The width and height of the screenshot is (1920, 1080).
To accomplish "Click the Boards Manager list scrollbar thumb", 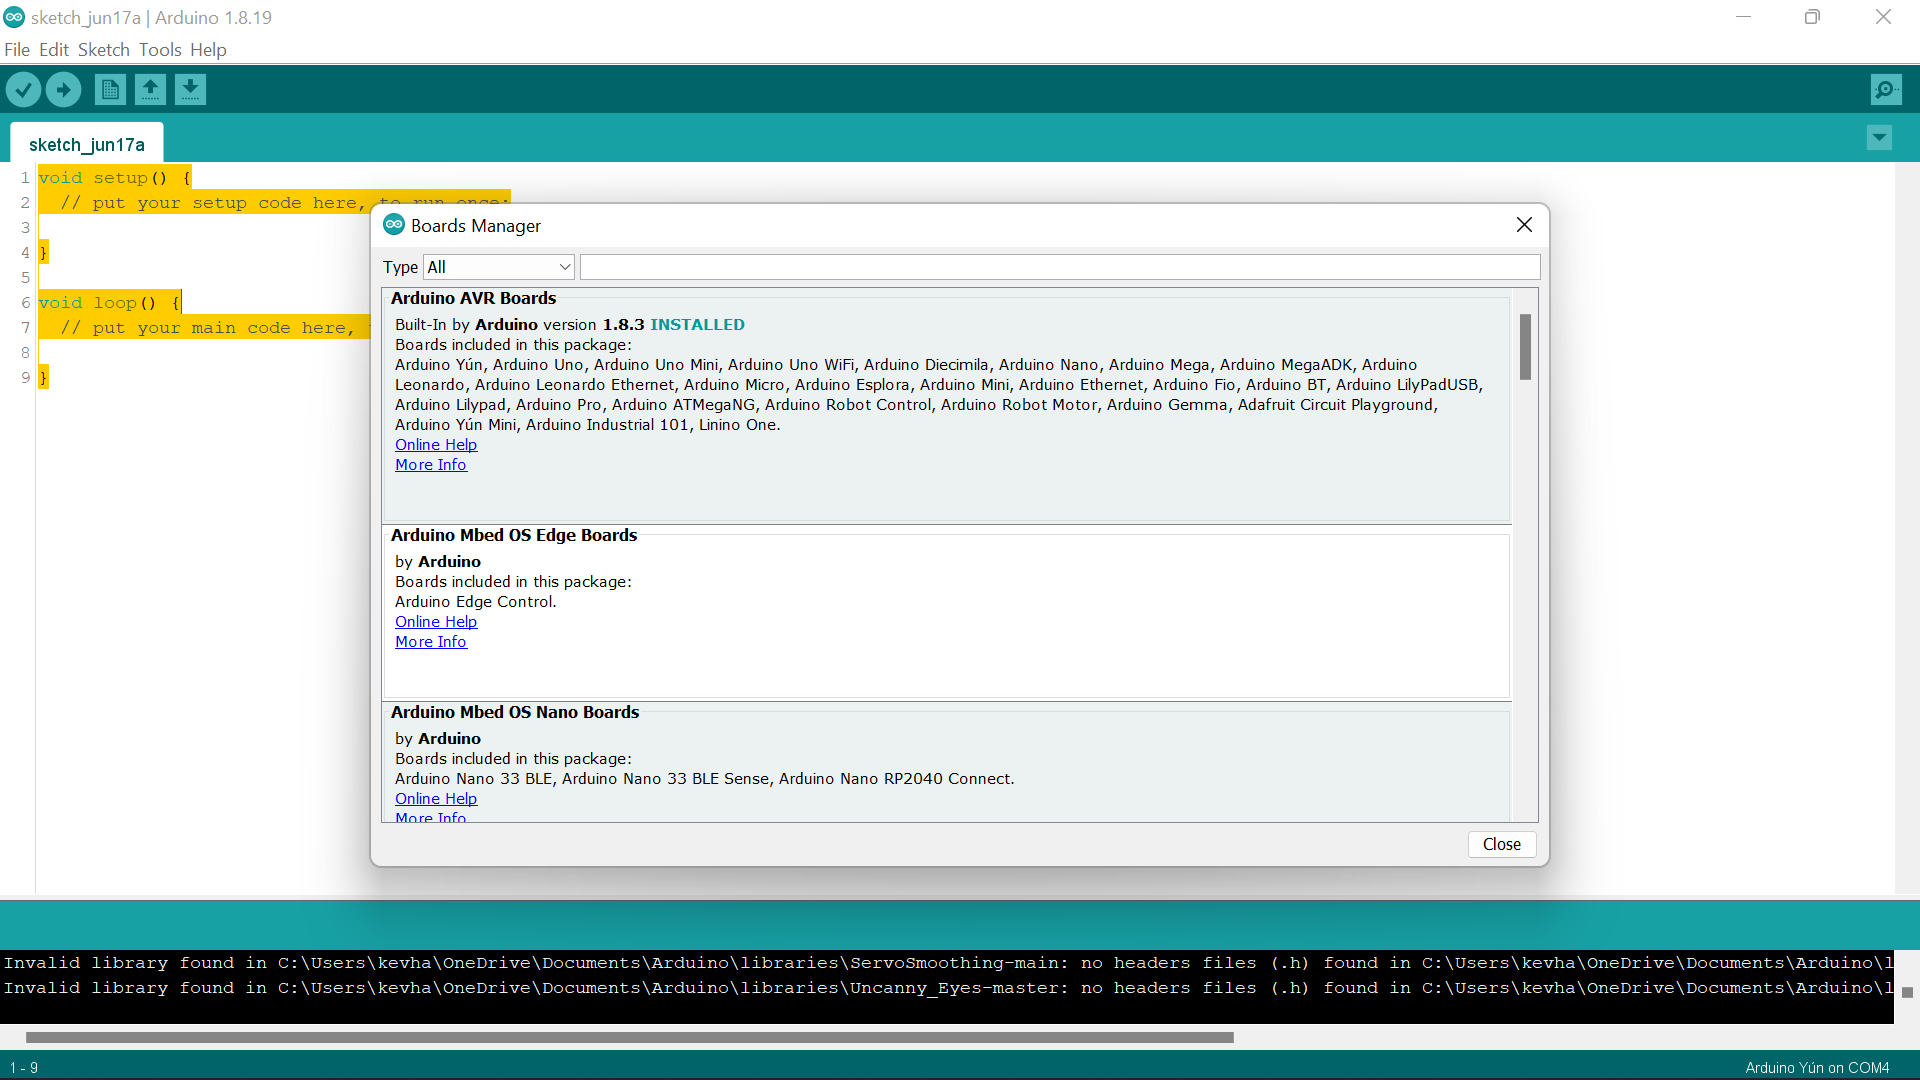I will pyautogui.click(x=1525, y=347).
